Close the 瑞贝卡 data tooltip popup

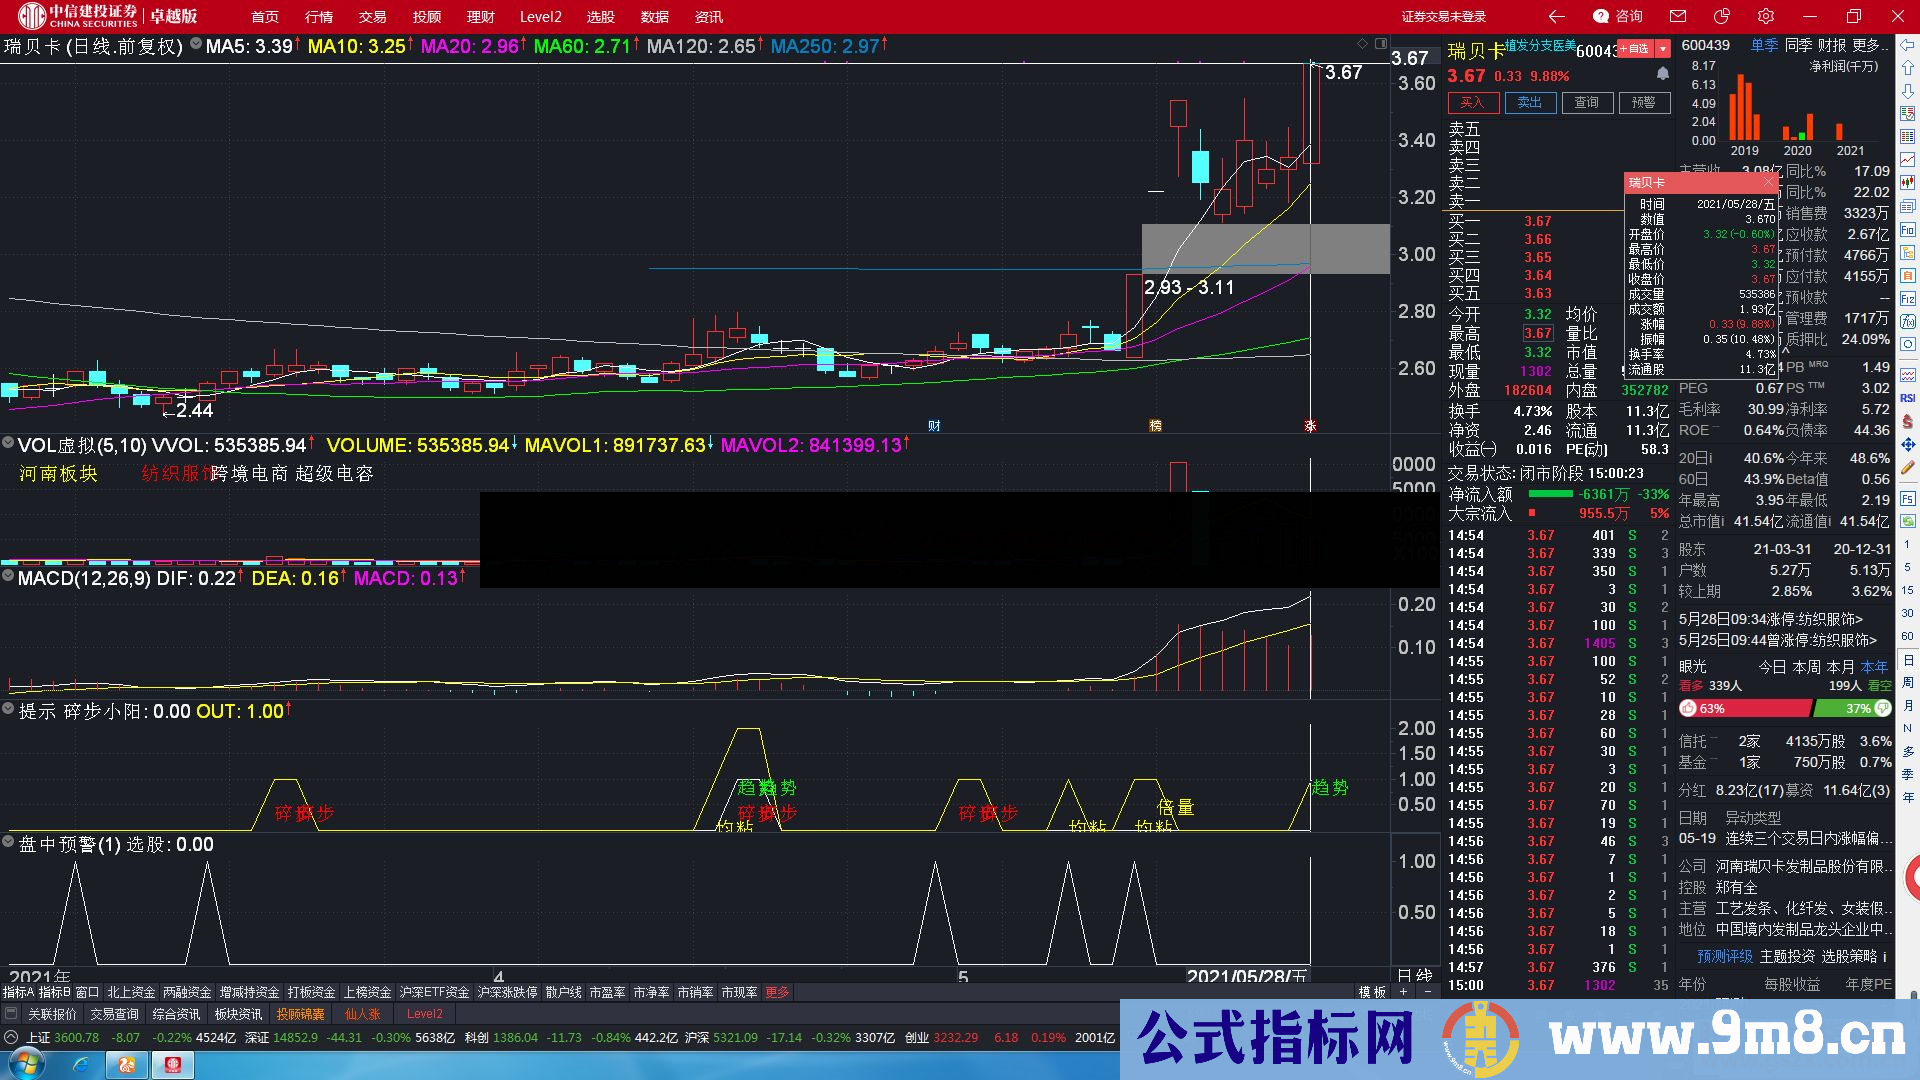point(1767,182)
